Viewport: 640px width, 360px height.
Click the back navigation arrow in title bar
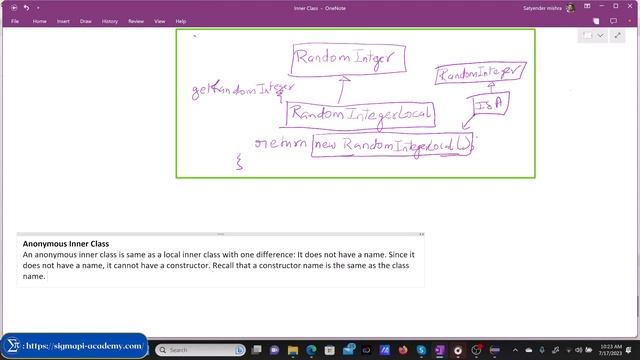tap(13, 8)
